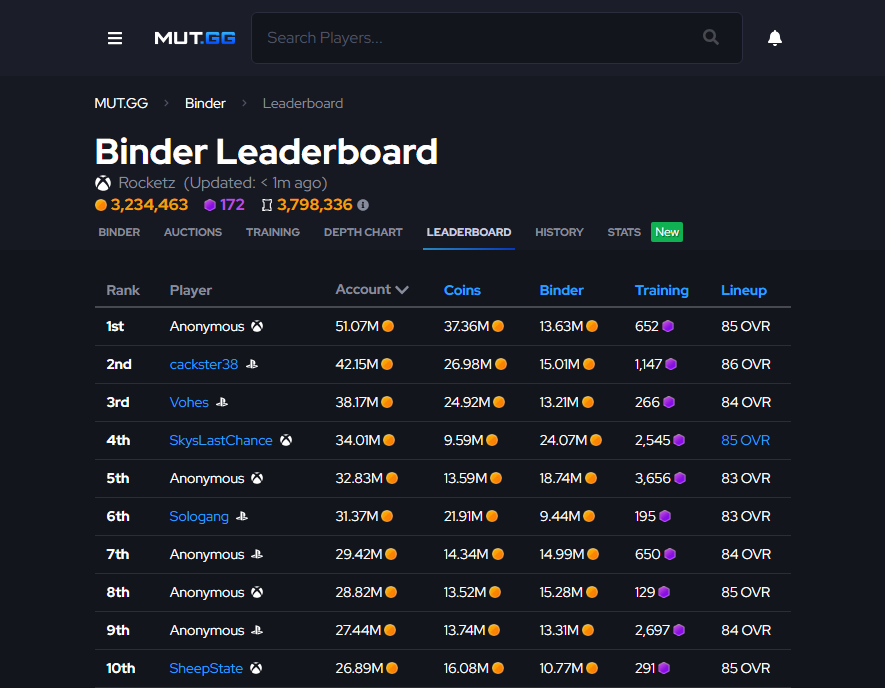Click training icon beside 3,656

[680, 478]
